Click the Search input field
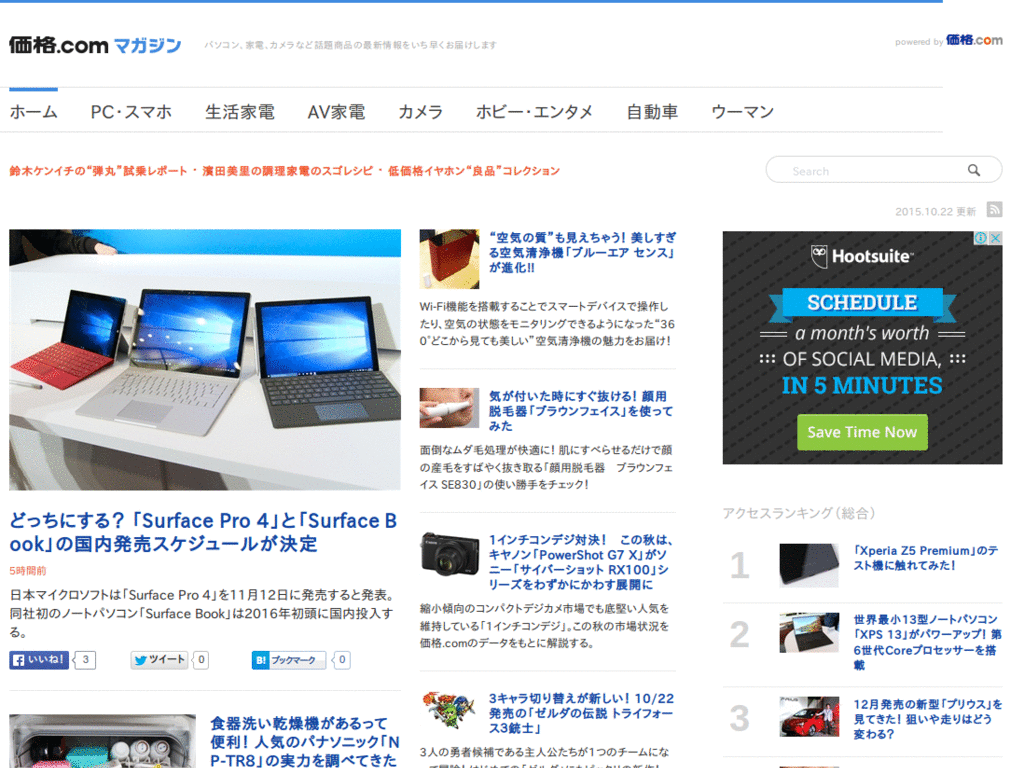Screen dimensions: 1024x768 [x=884, y=170]
